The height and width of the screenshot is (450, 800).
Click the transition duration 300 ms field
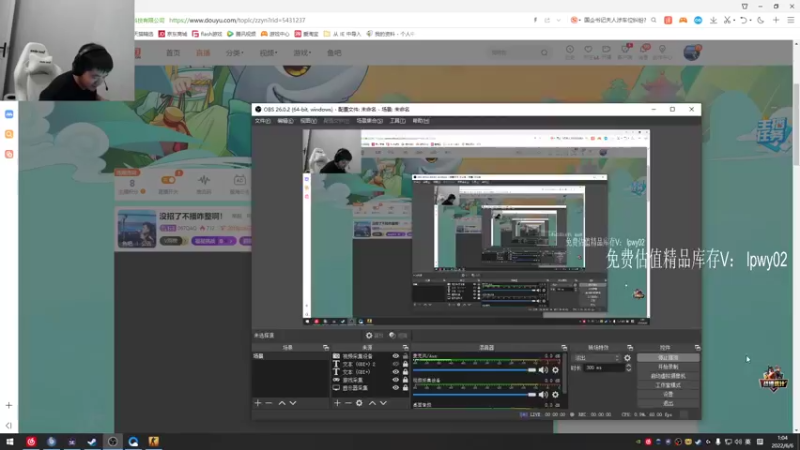tap(603, 367)
